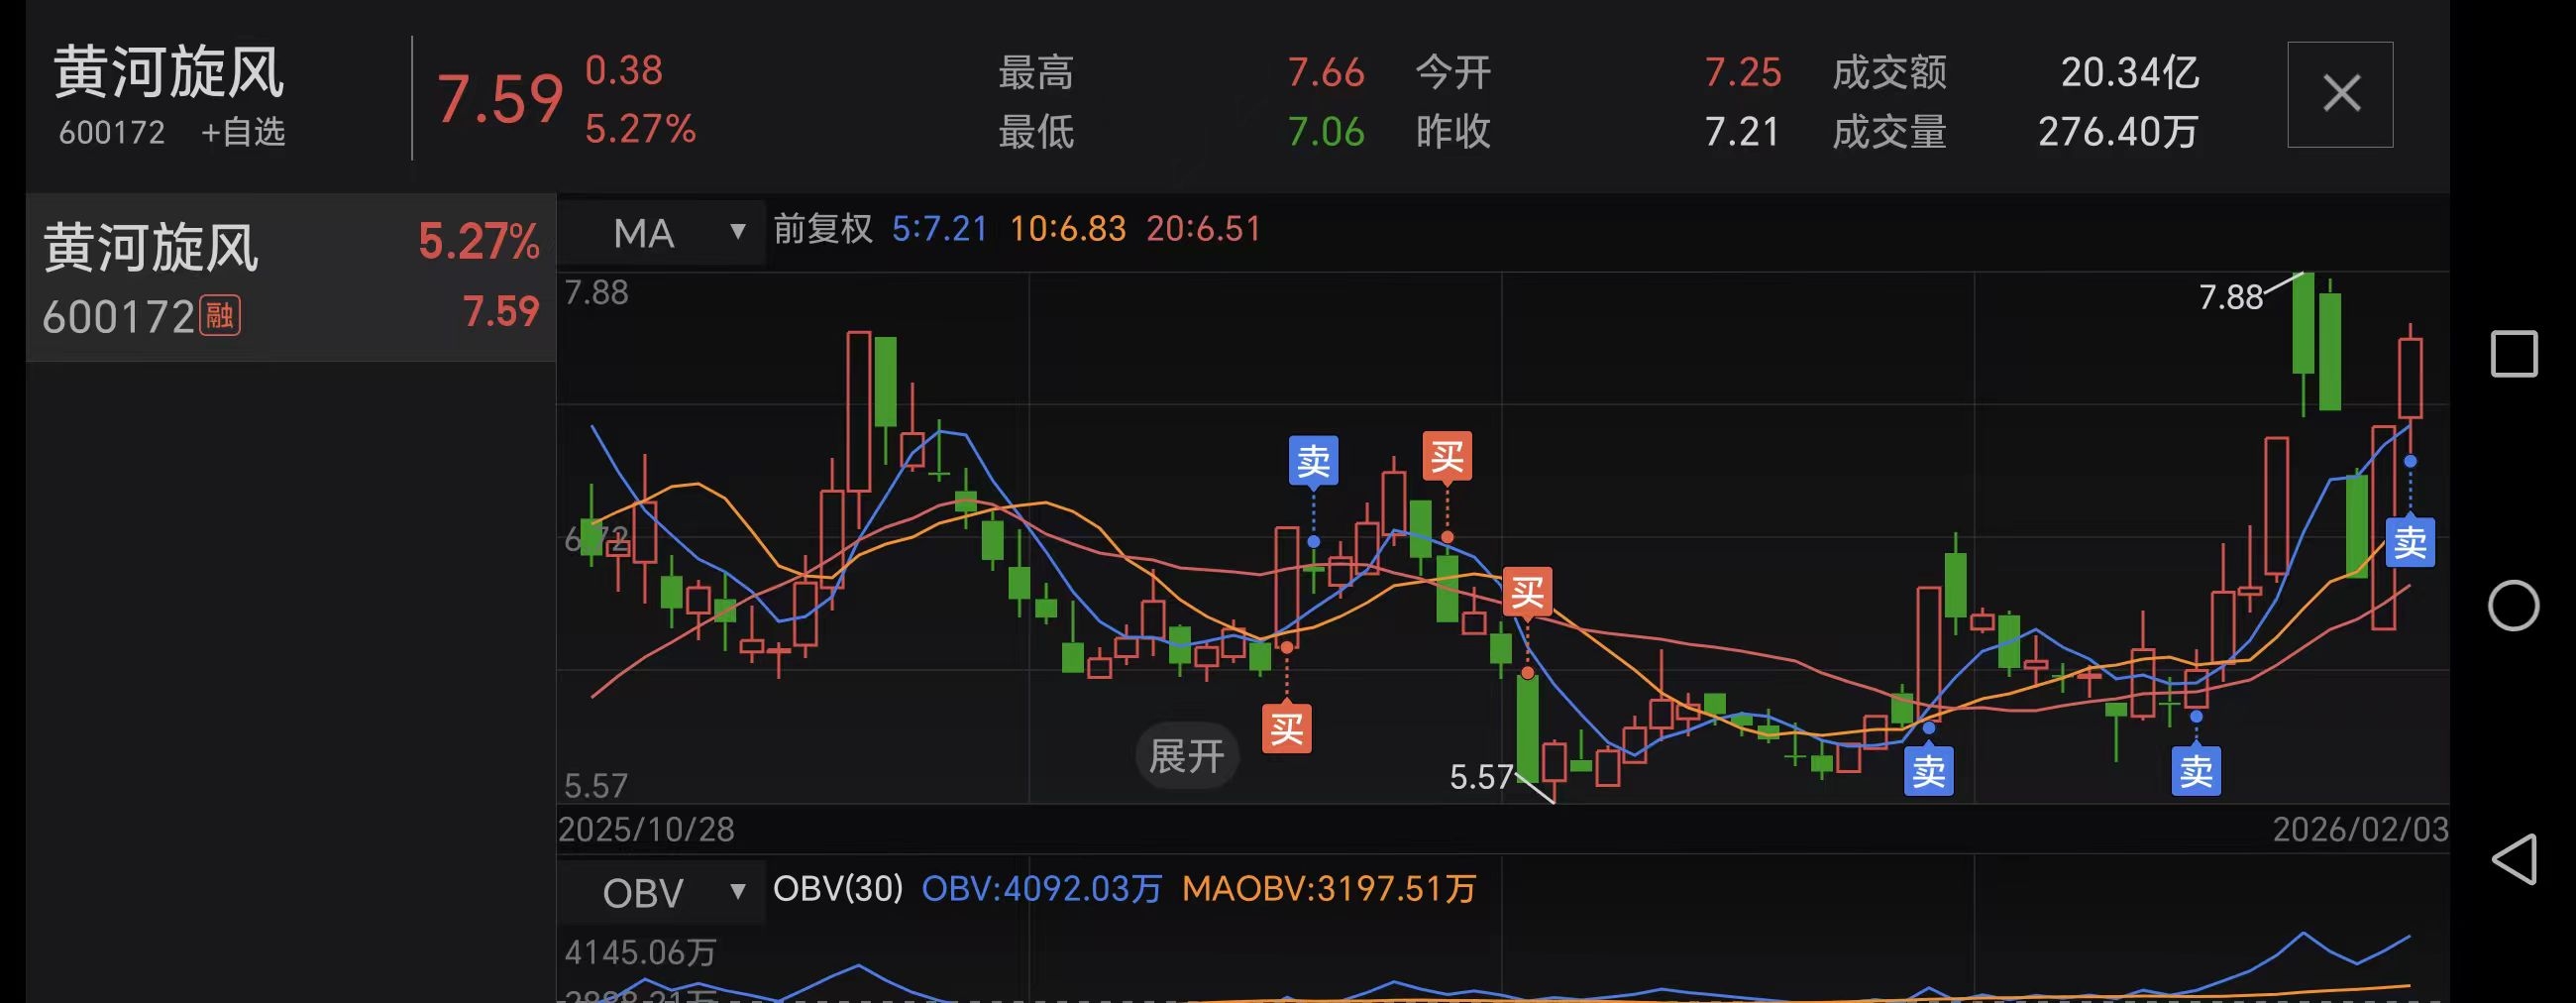Screen dimensions: 2576x1003
Task: Click the 5.57 low price annotation on the chart
Action: (1481, 777)
